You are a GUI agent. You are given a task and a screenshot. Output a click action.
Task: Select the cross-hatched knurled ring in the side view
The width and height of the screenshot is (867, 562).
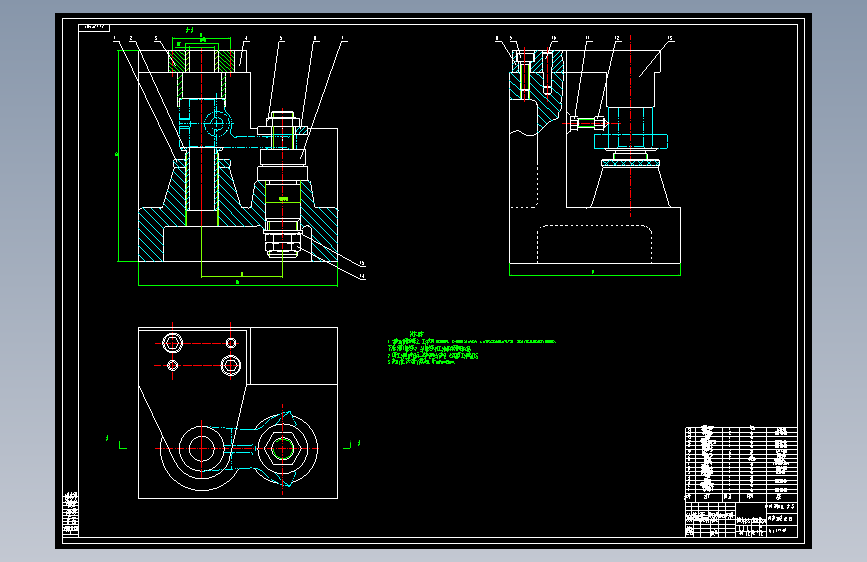(x=630, y=163)
